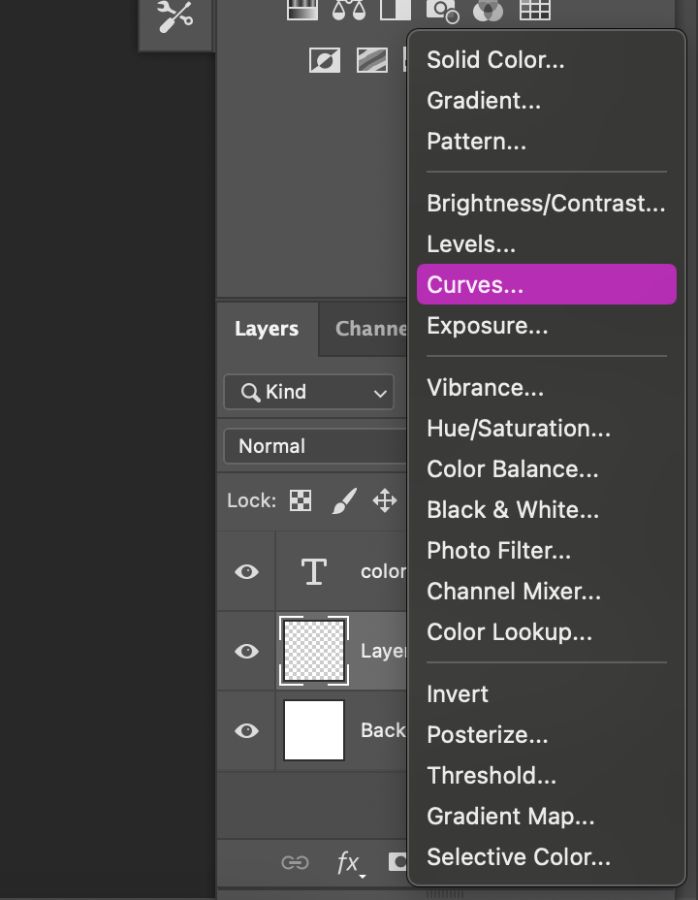Add Channel Mixer adjustment via overlapping circles icon

tap(488, 10)
